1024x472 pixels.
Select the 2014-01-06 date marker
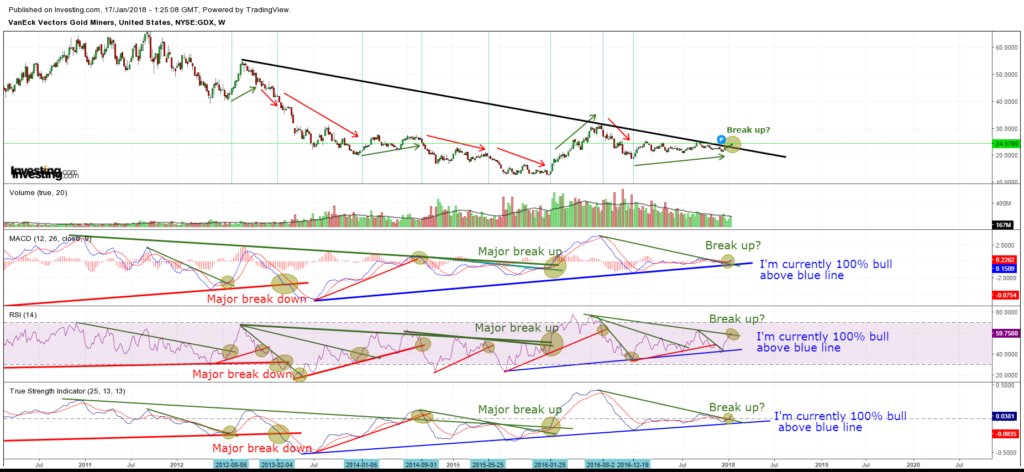click(362, 464)
